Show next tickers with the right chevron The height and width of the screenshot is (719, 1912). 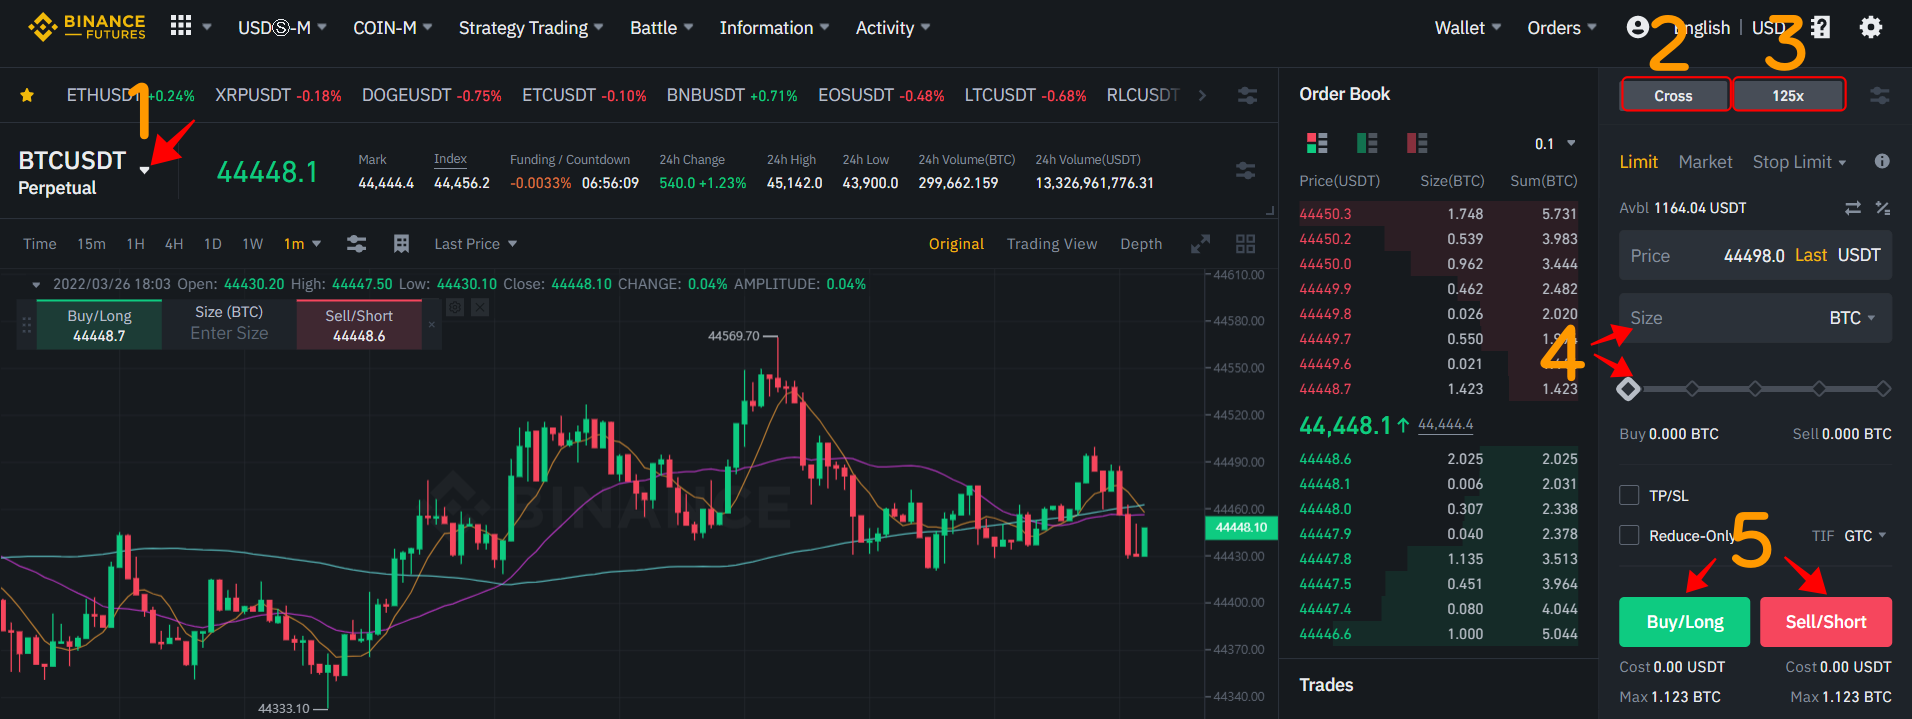tap(1202, 95)
